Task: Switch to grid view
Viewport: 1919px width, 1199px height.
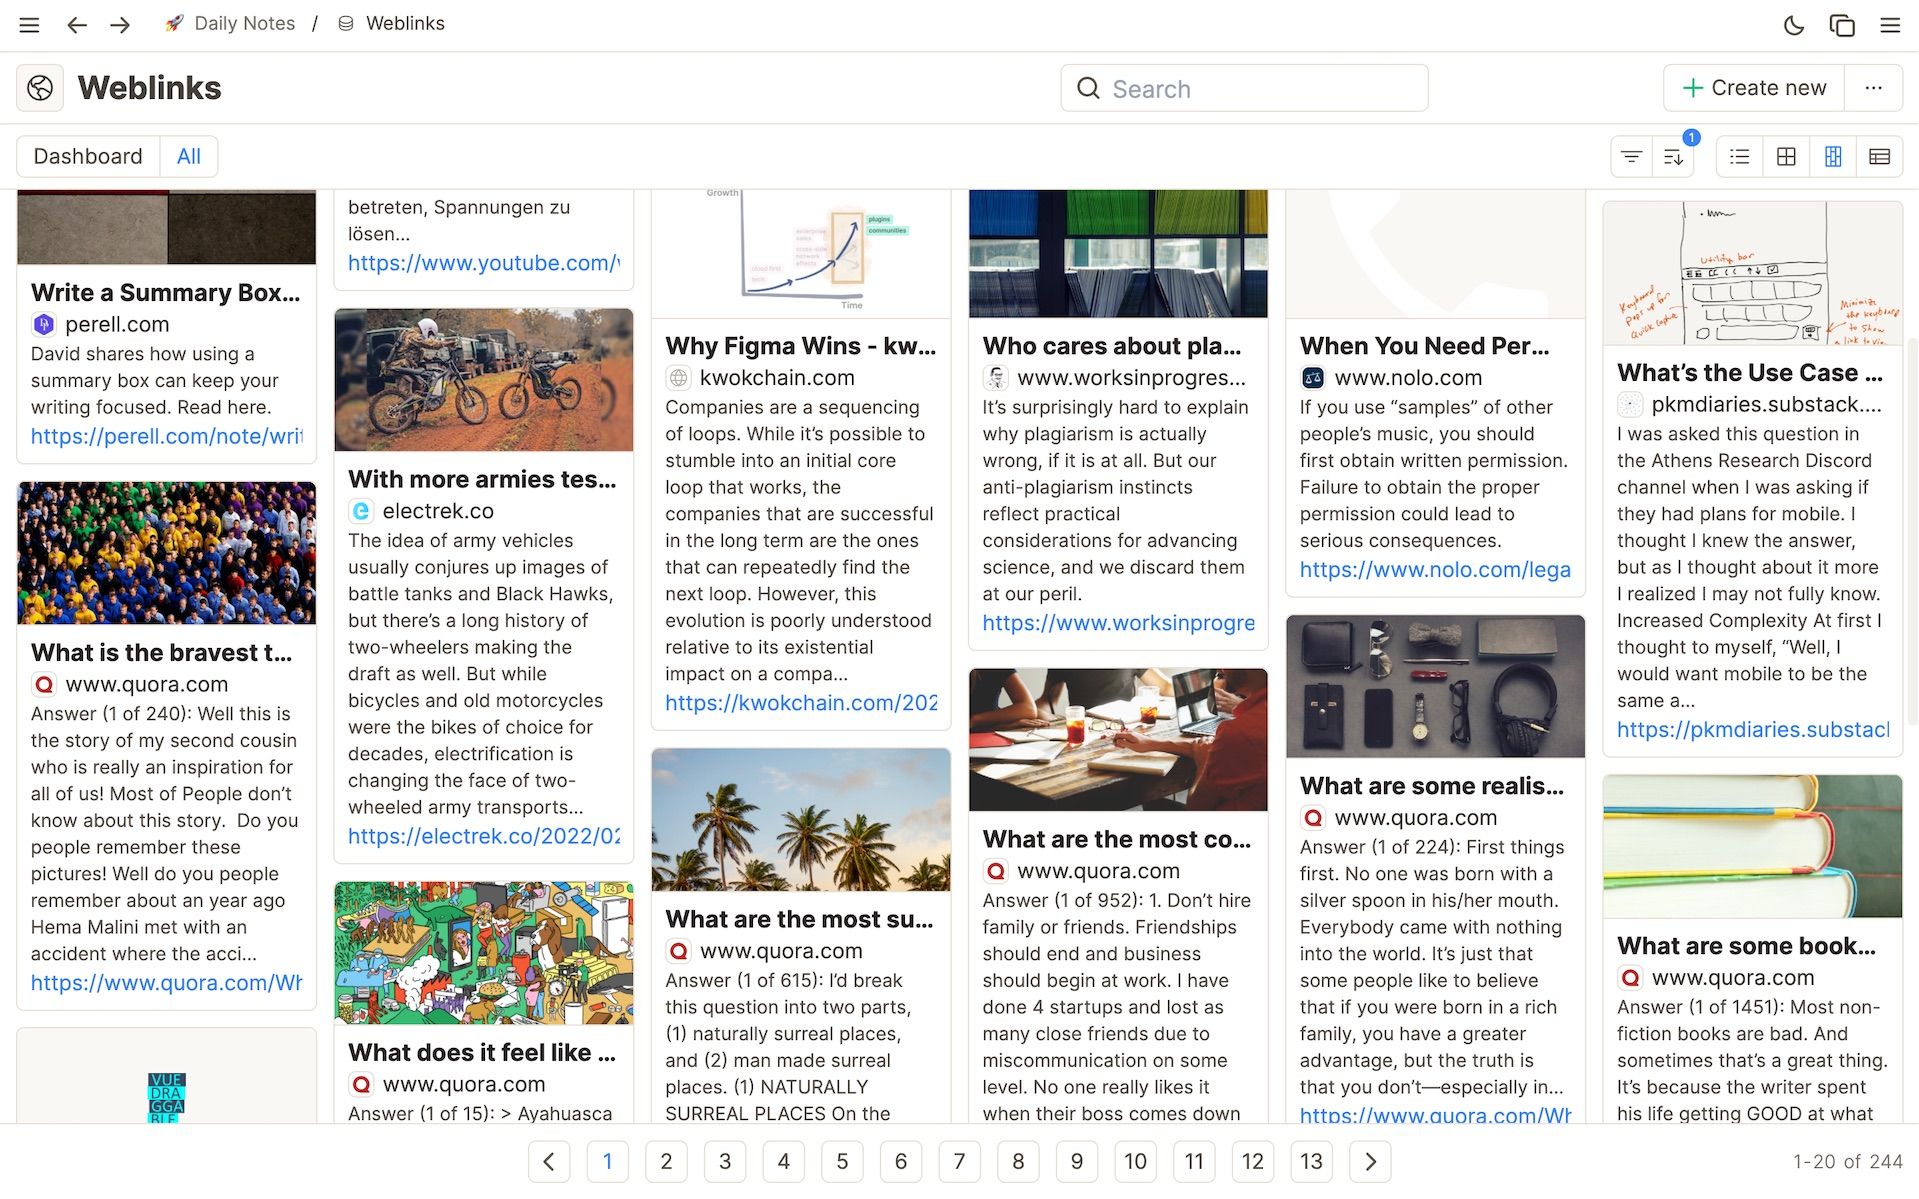Action: tap(1786, 156)
